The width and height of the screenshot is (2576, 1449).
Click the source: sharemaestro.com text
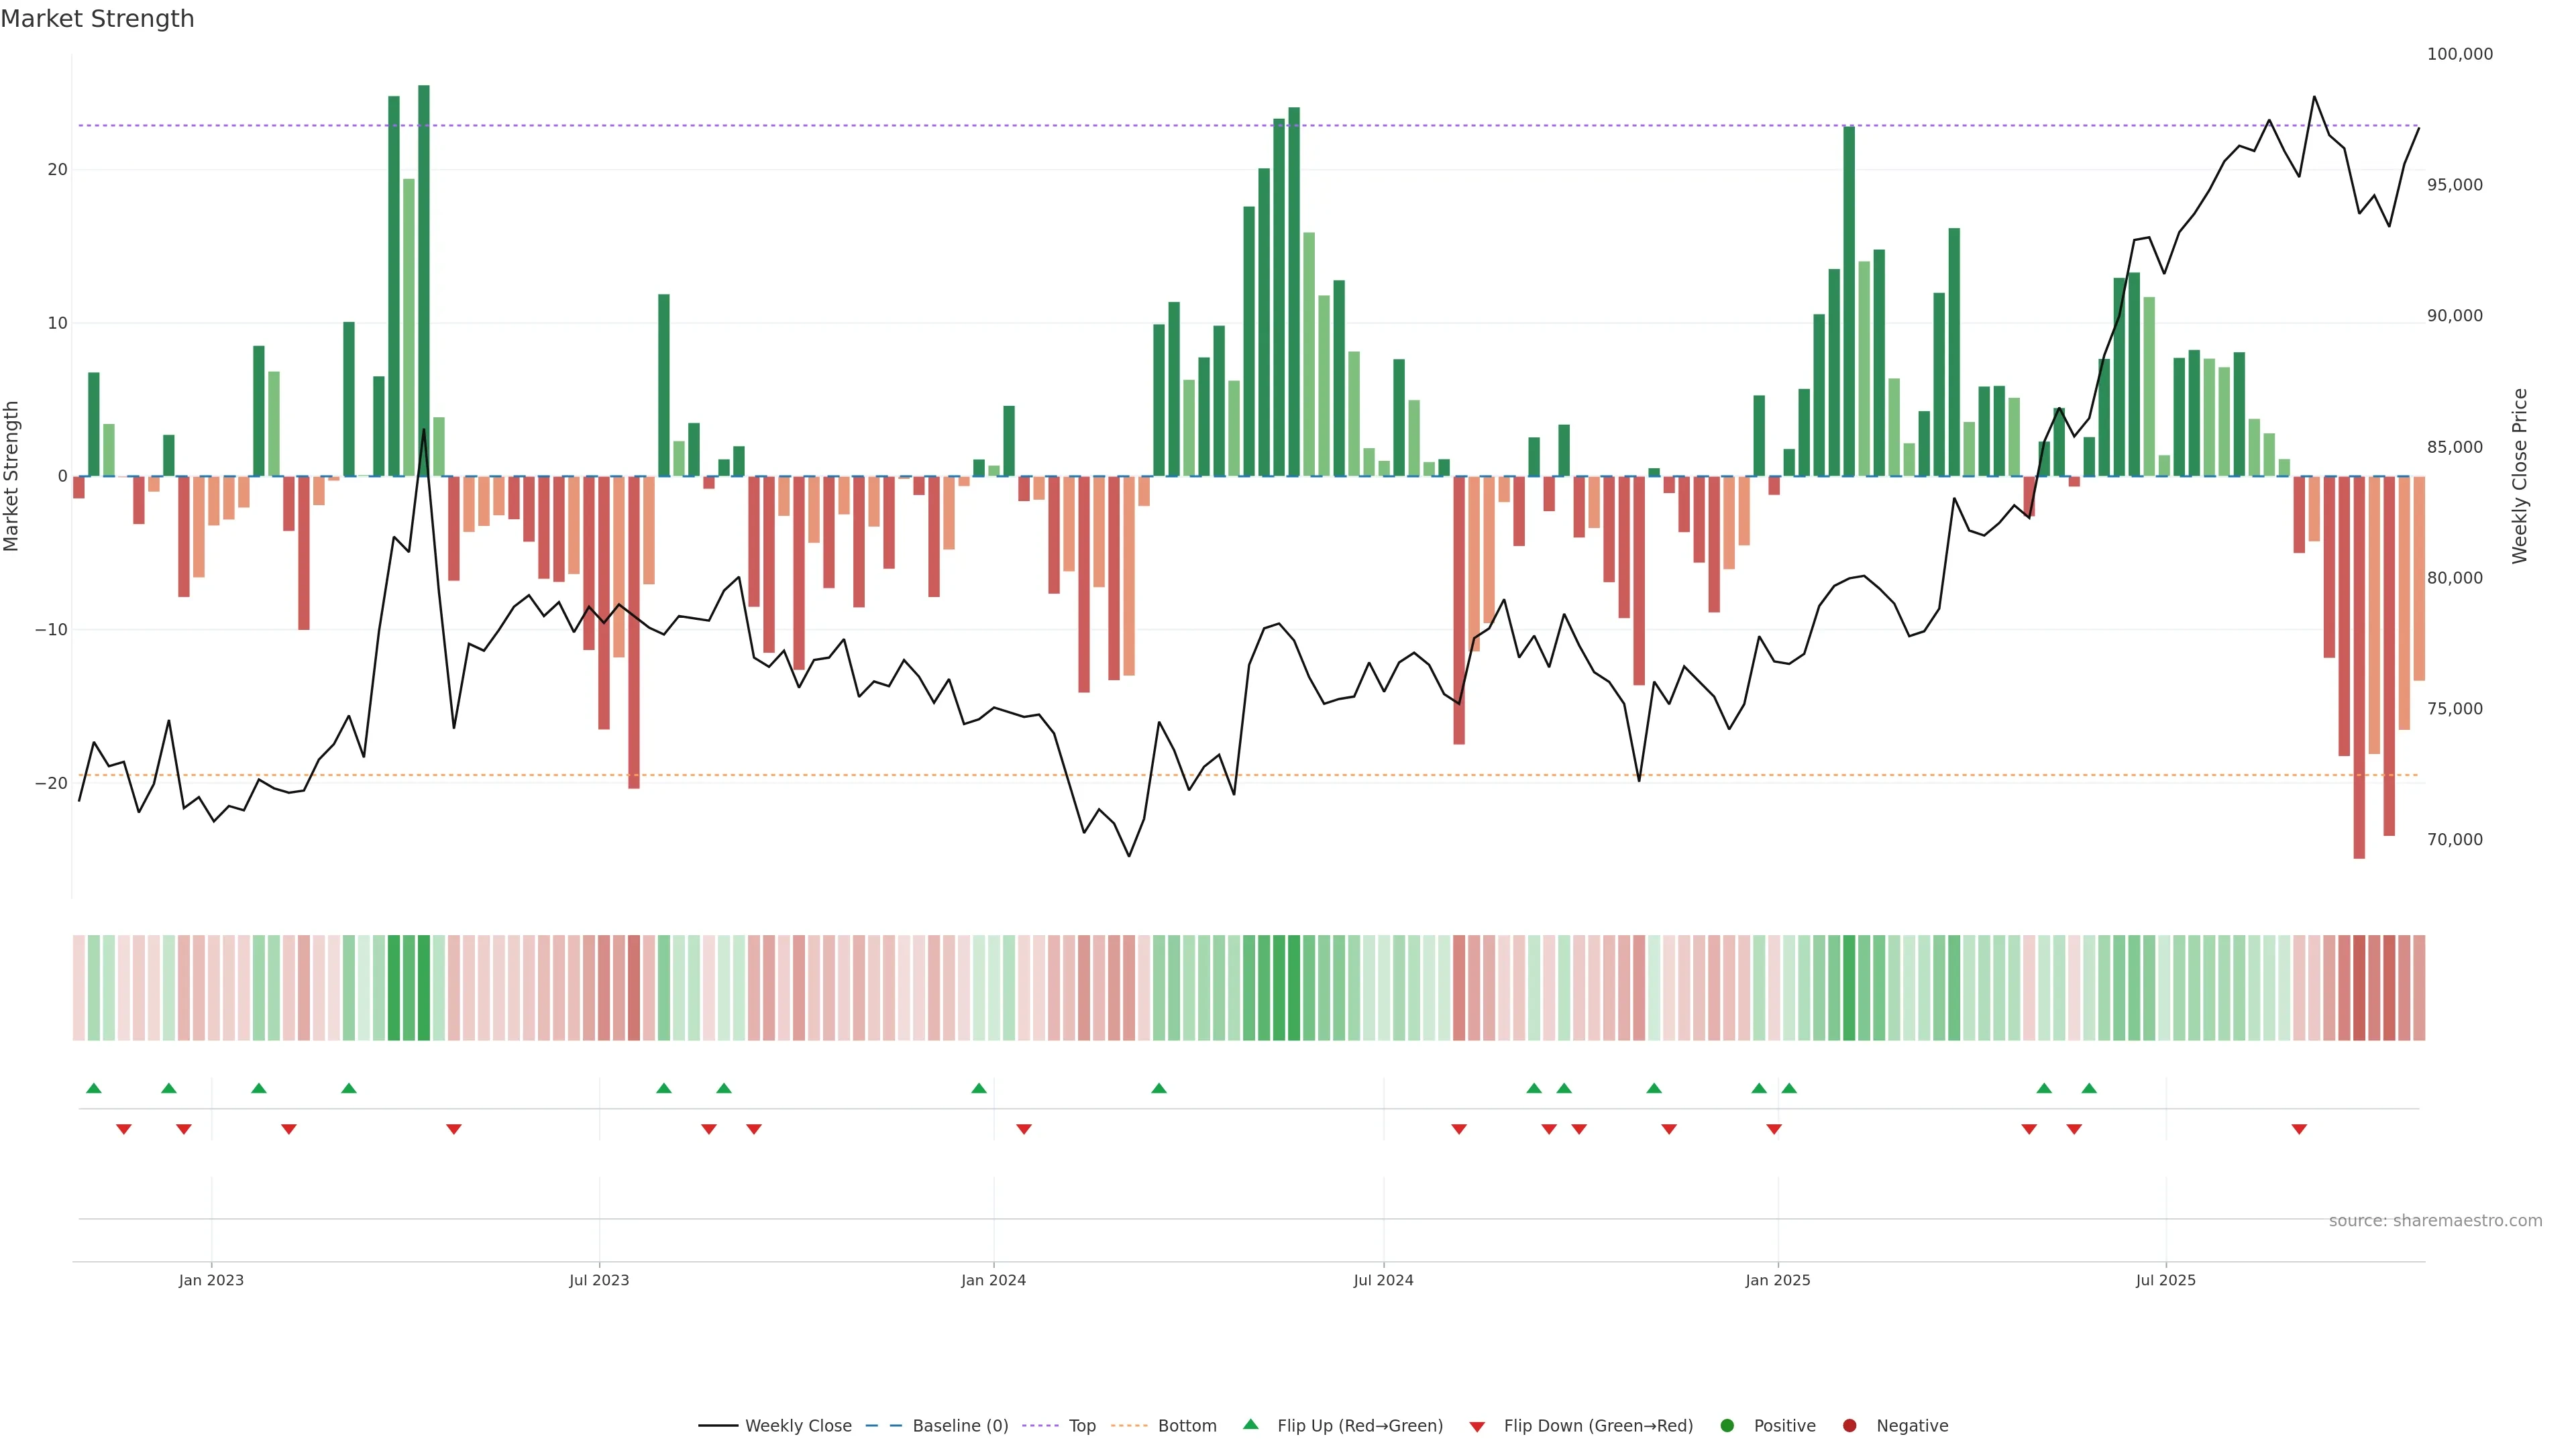(x=2435, y=1221)
